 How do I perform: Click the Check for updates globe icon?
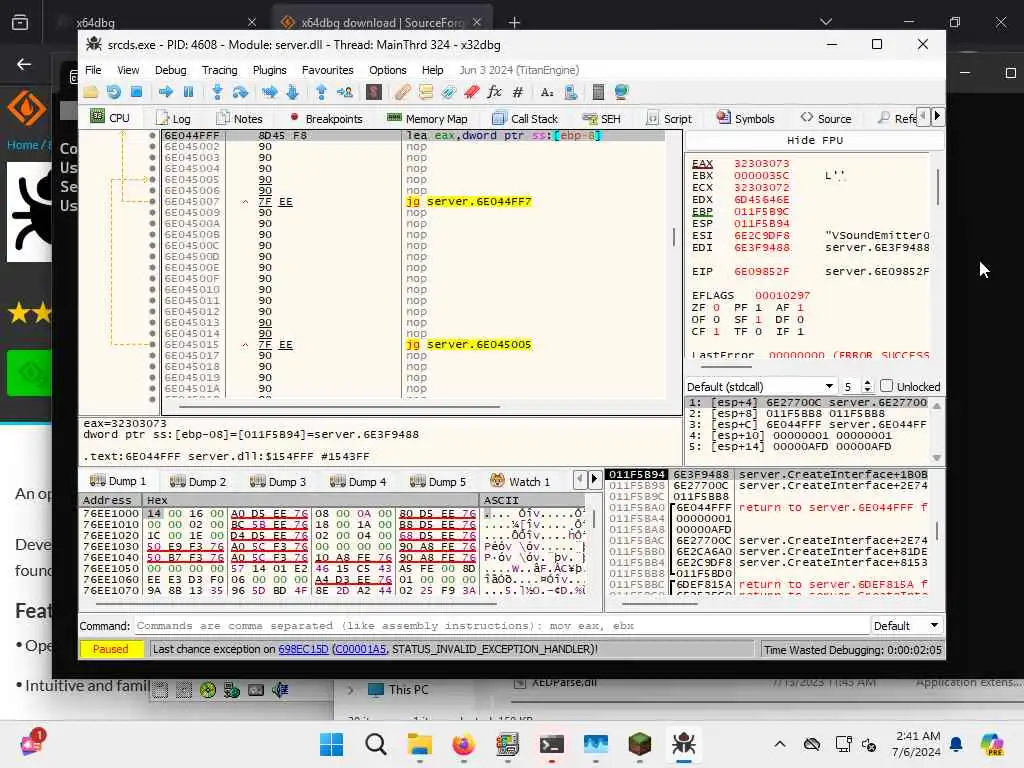(x=621, y=93)
